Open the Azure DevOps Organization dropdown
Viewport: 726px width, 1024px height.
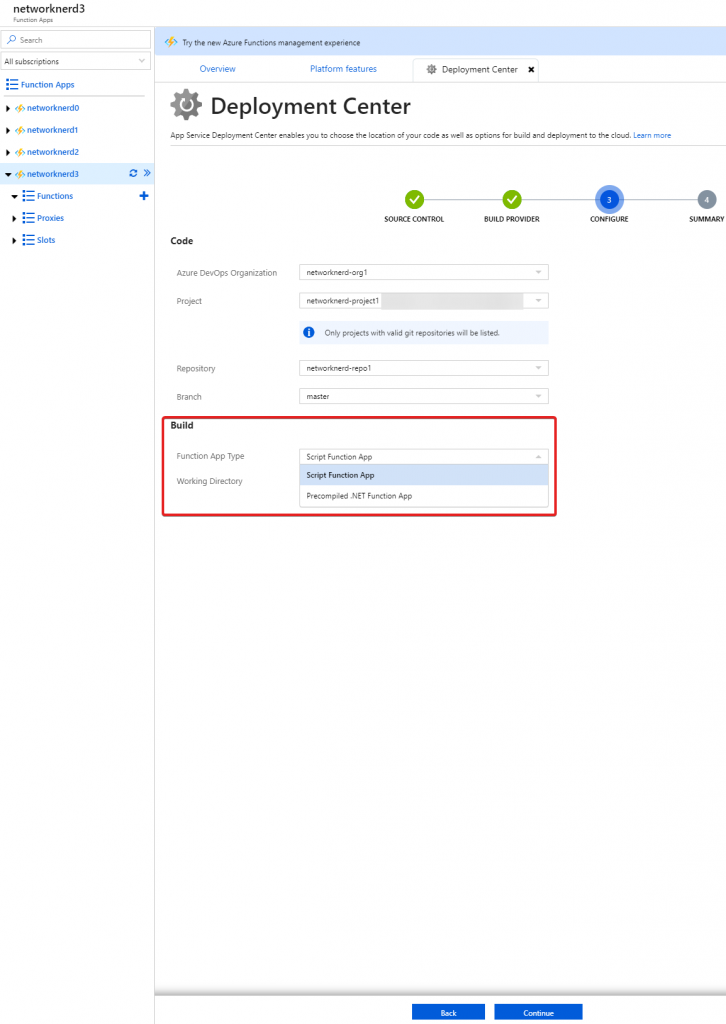[424, 272]
